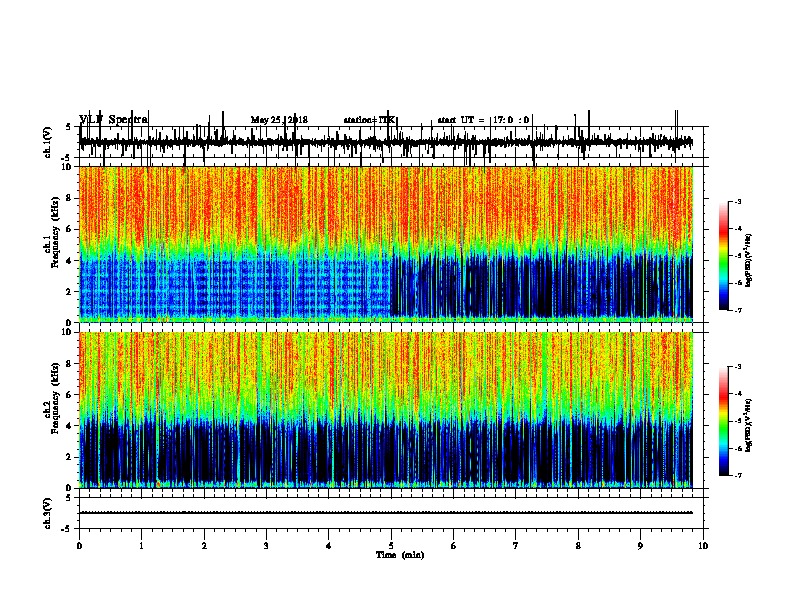
Task: Click the "9" tick on time axis
Action: coord(640,546)
